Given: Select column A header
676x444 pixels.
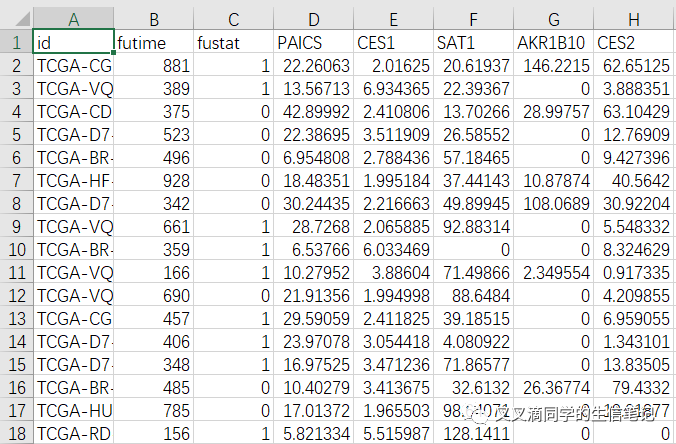Looking at the screenshot, I should point(74,19).
